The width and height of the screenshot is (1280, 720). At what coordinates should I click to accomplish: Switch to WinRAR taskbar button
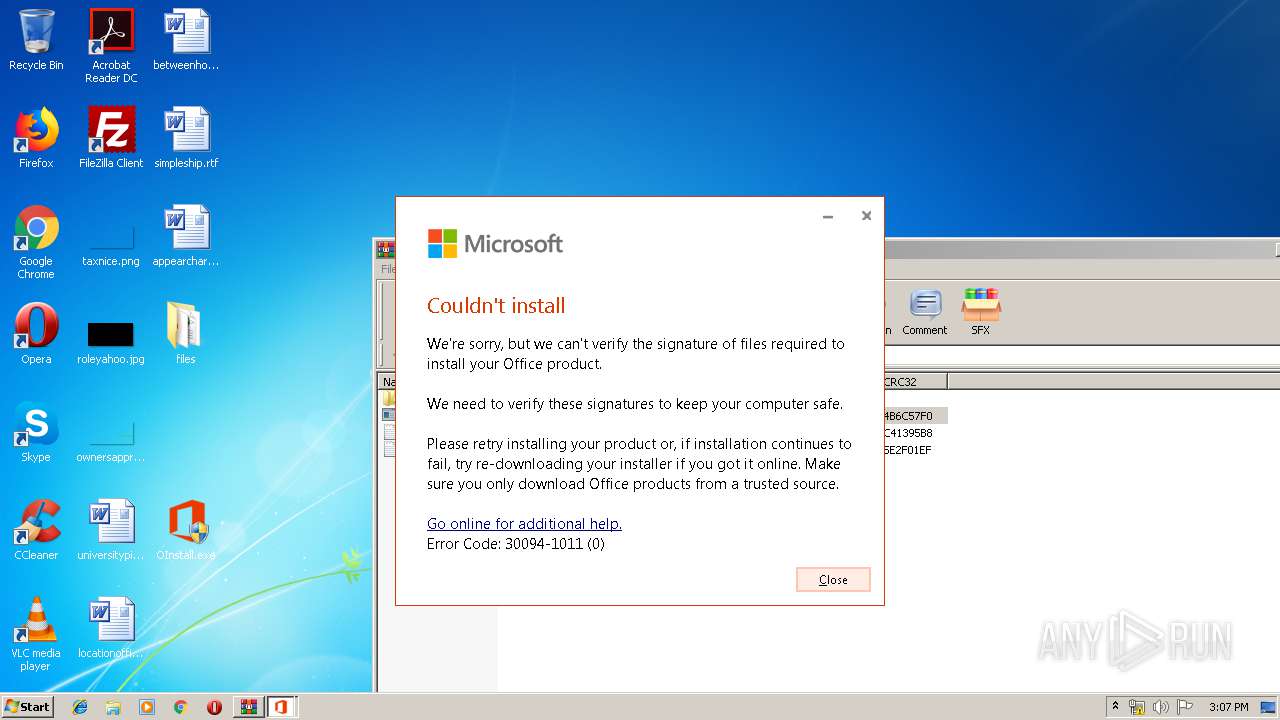coord(248,707)
